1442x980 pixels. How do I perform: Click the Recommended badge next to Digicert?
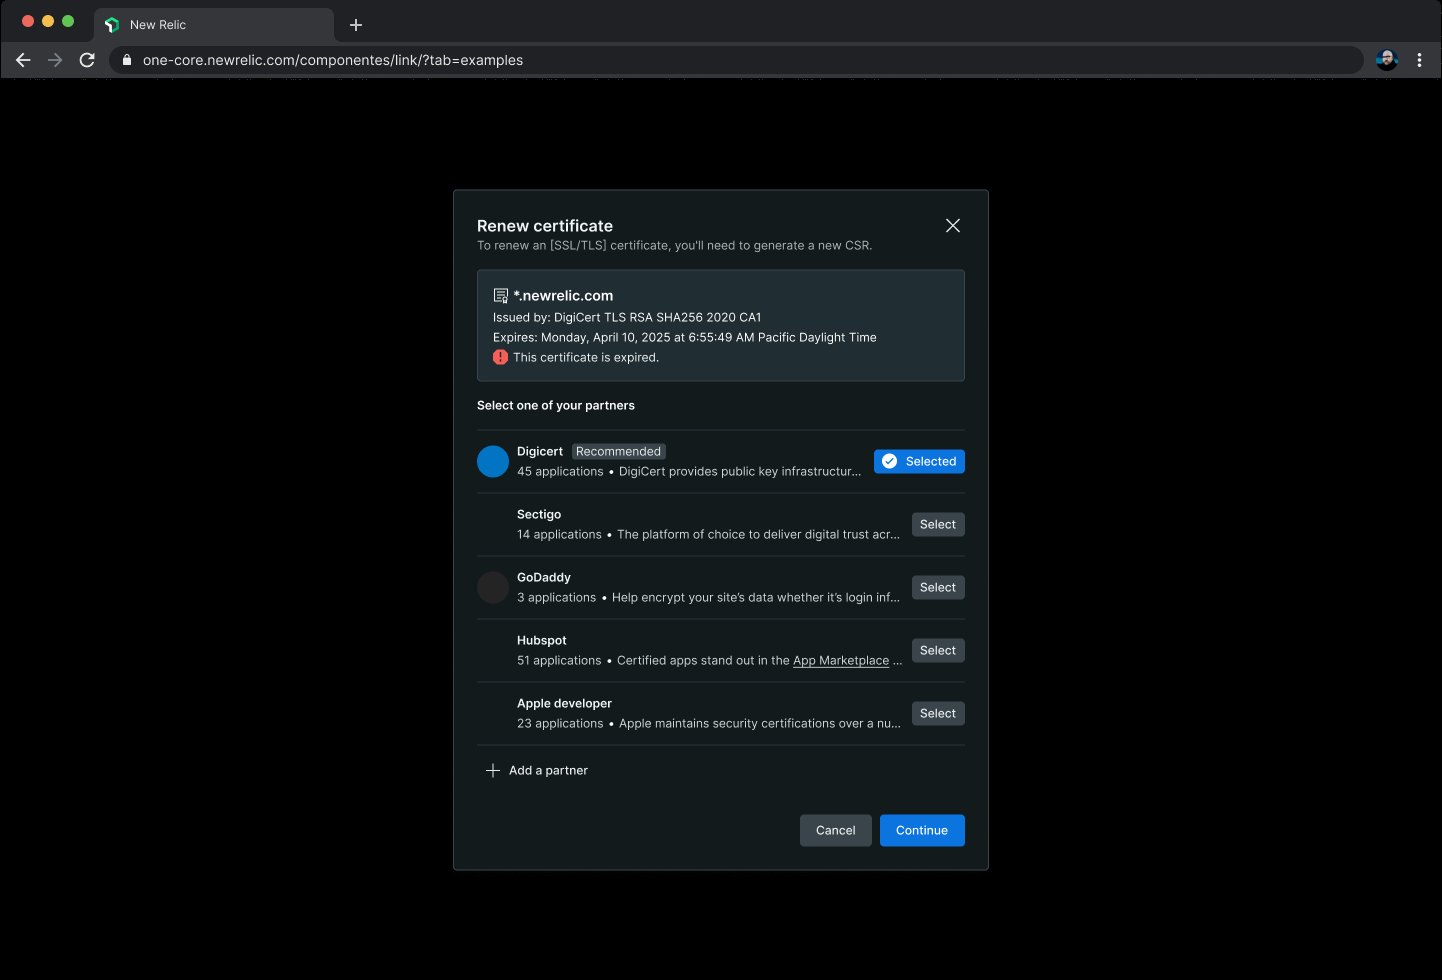(619, 451)
